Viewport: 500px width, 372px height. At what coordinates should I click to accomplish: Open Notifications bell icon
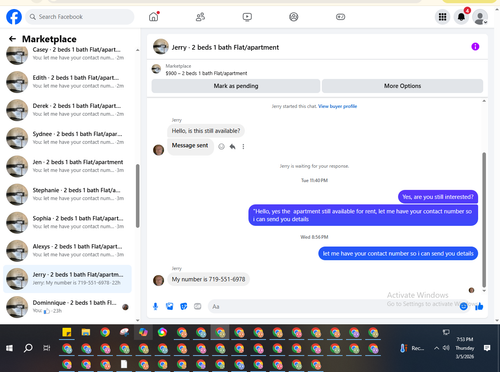[461, 17]
